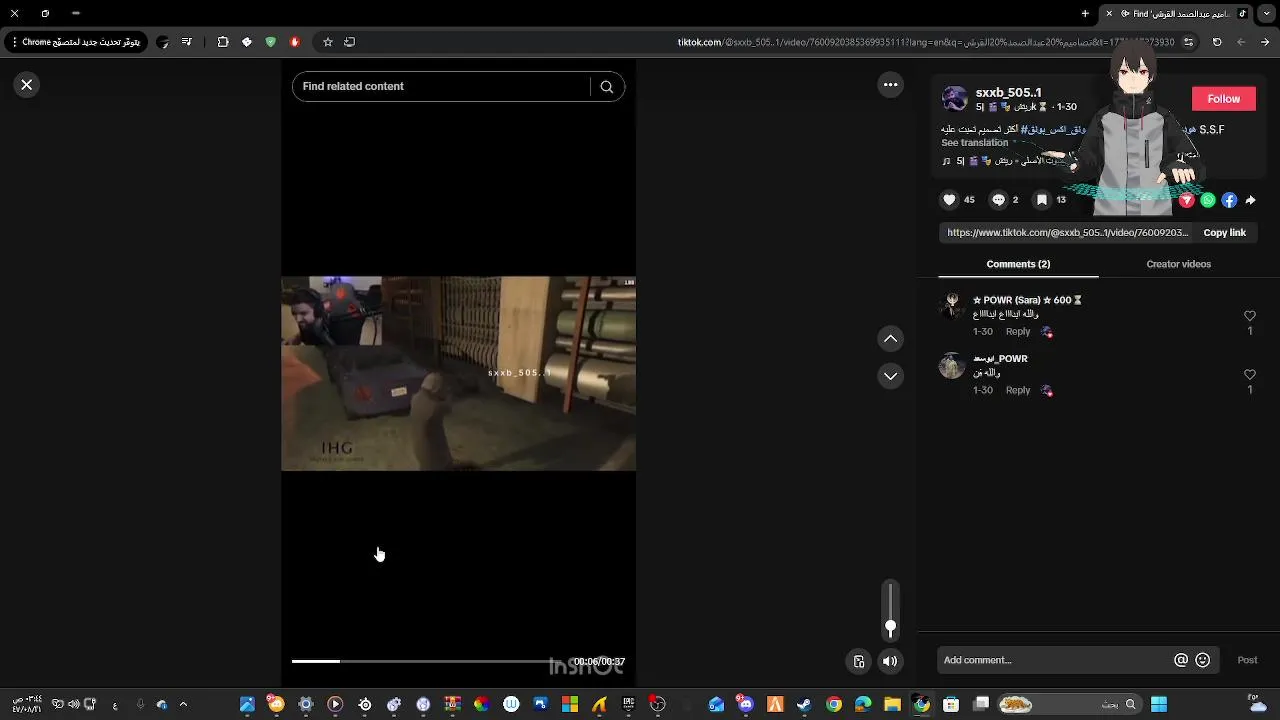The image size is (1280, 720).
Task: Adjust the vertical volume slider
Action: click(890, 609)
